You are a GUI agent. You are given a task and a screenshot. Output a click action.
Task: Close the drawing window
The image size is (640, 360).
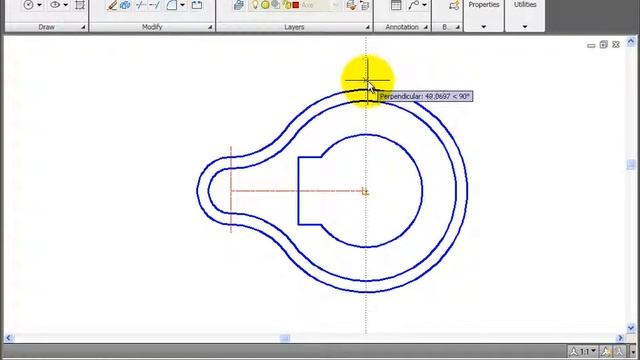click(x=616, y=44)
